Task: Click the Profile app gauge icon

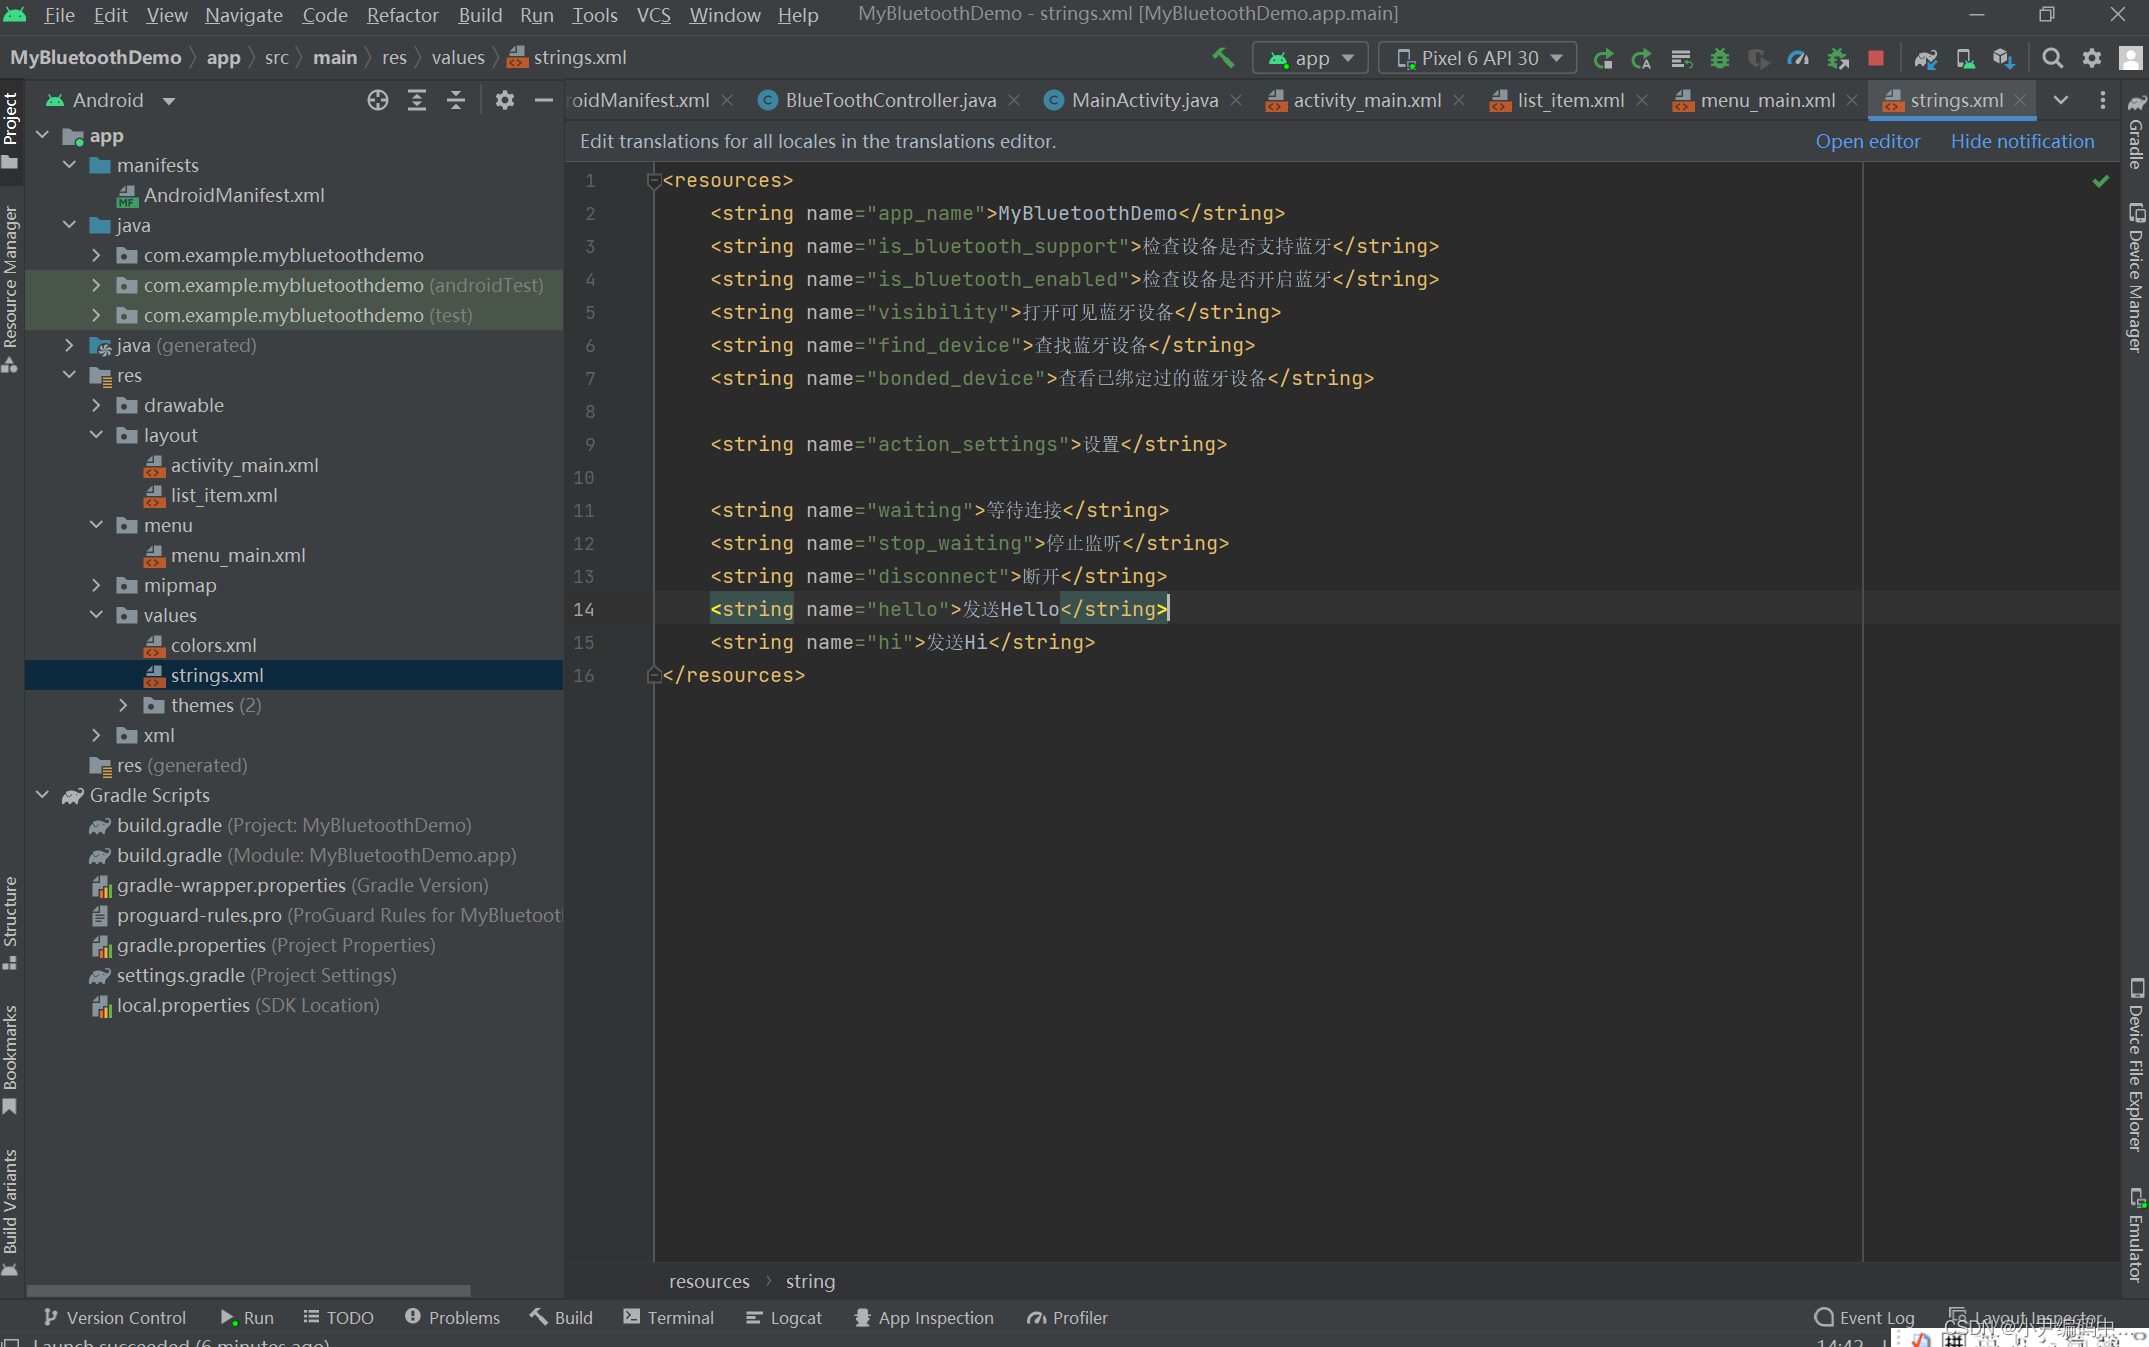Action: (x=1798, y=58)
